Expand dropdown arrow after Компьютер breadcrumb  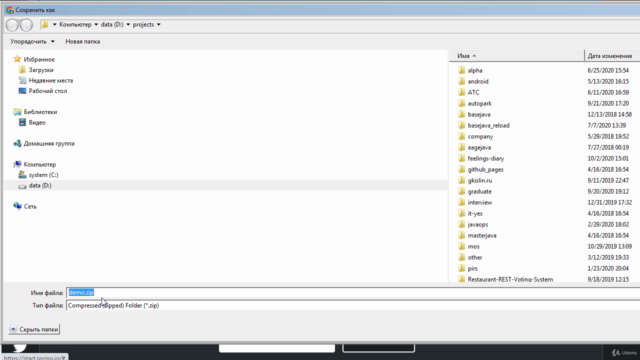click(x=96, y=24)
